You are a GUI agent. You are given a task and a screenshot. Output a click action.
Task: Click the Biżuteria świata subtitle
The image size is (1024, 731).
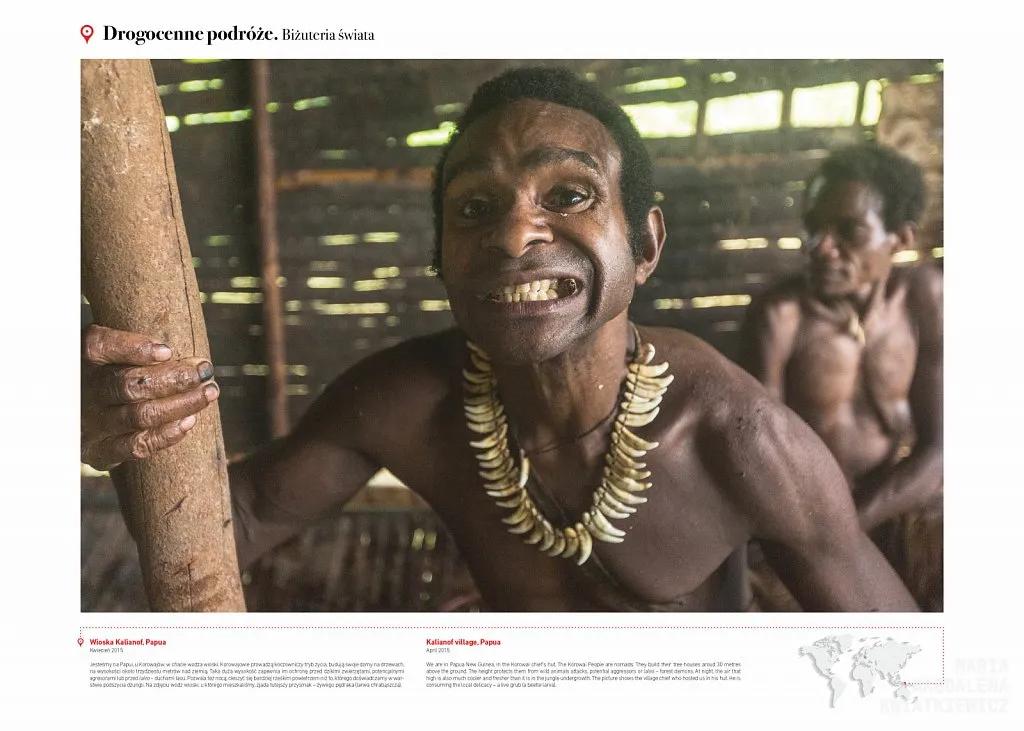(x=328, y=35)
